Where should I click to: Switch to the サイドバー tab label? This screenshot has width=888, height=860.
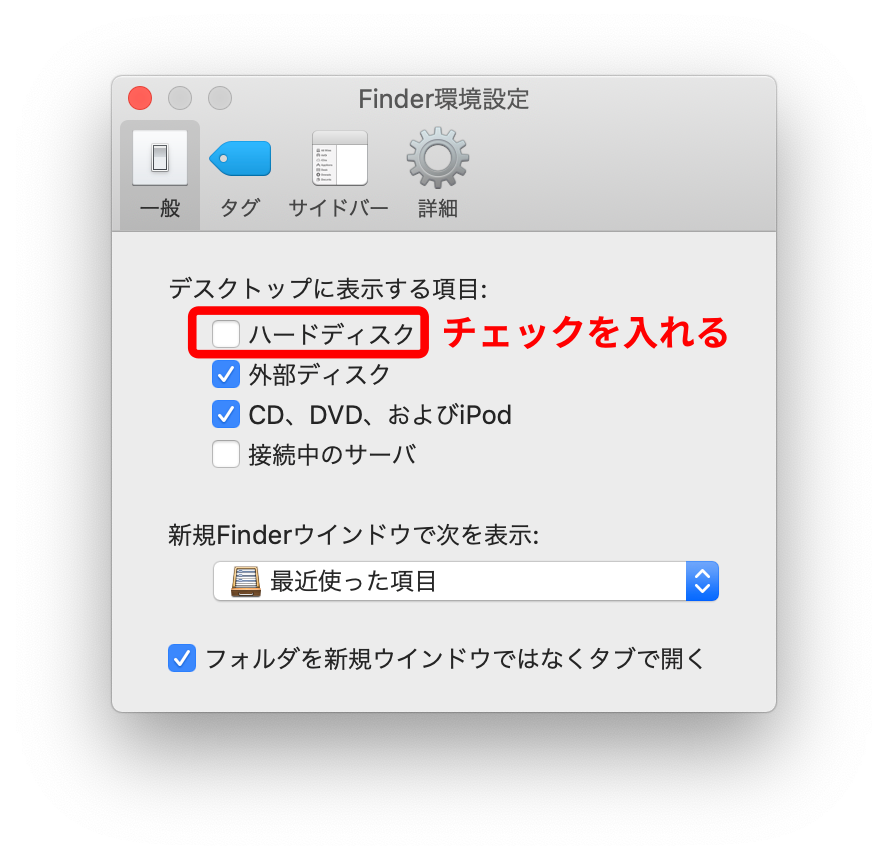click(339, 208)
